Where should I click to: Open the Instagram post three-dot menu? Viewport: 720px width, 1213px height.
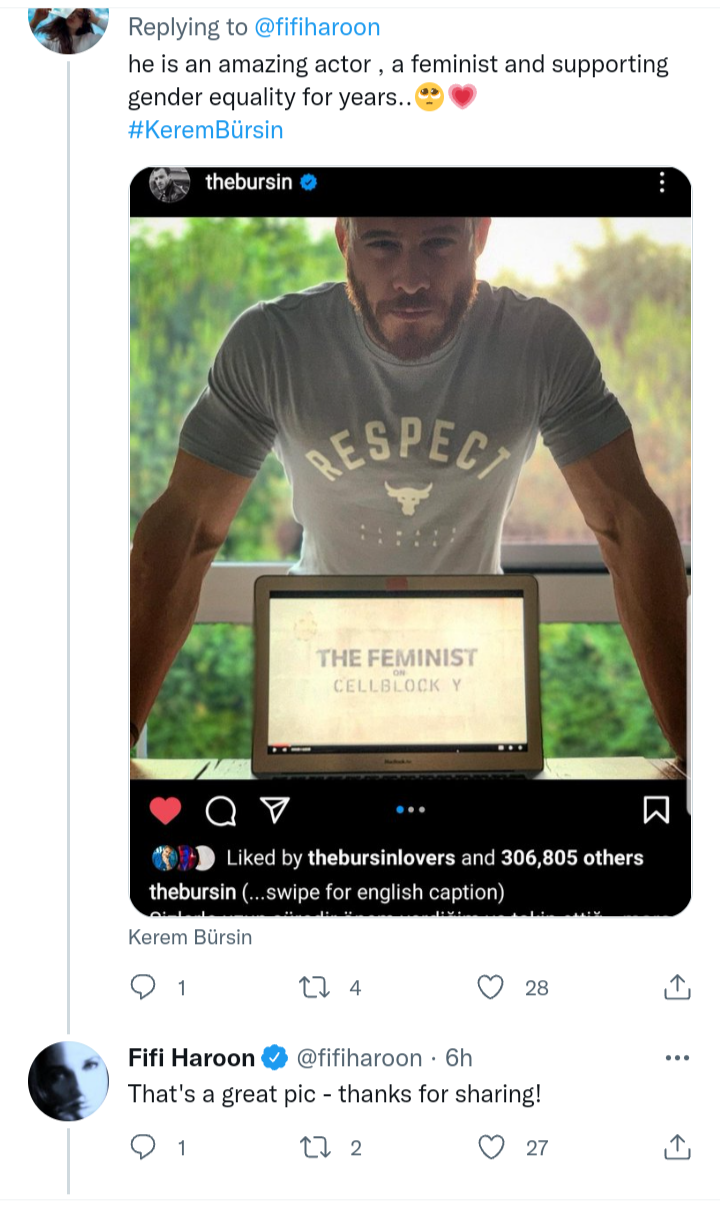(x=661, y=183)
